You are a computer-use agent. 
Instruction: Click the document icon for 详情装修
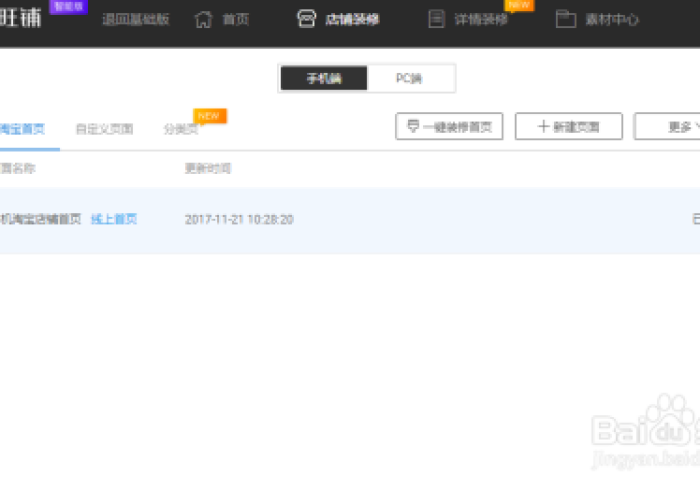pyautogui.click(x=436, y=19)
